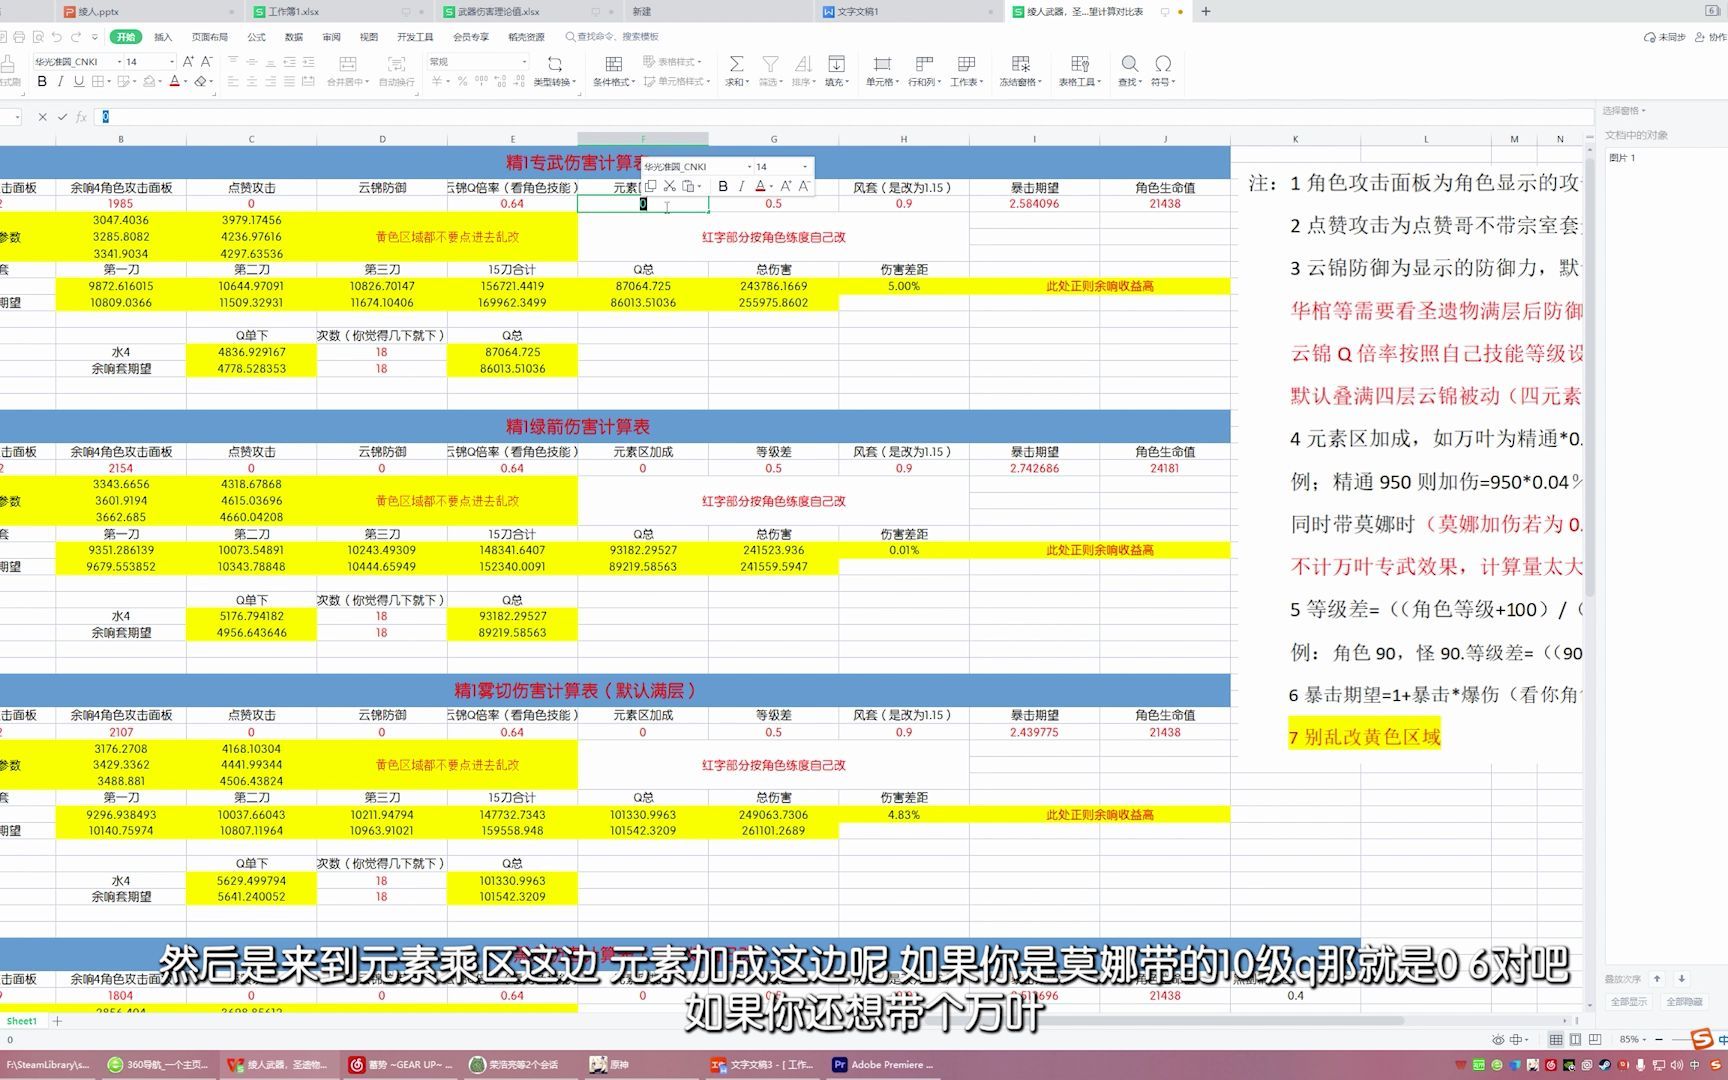Viewport: 1728px width, 1080px height.
Task: Click the zoom out minus on zoom slider
Action: [x=1661, y=1040]
